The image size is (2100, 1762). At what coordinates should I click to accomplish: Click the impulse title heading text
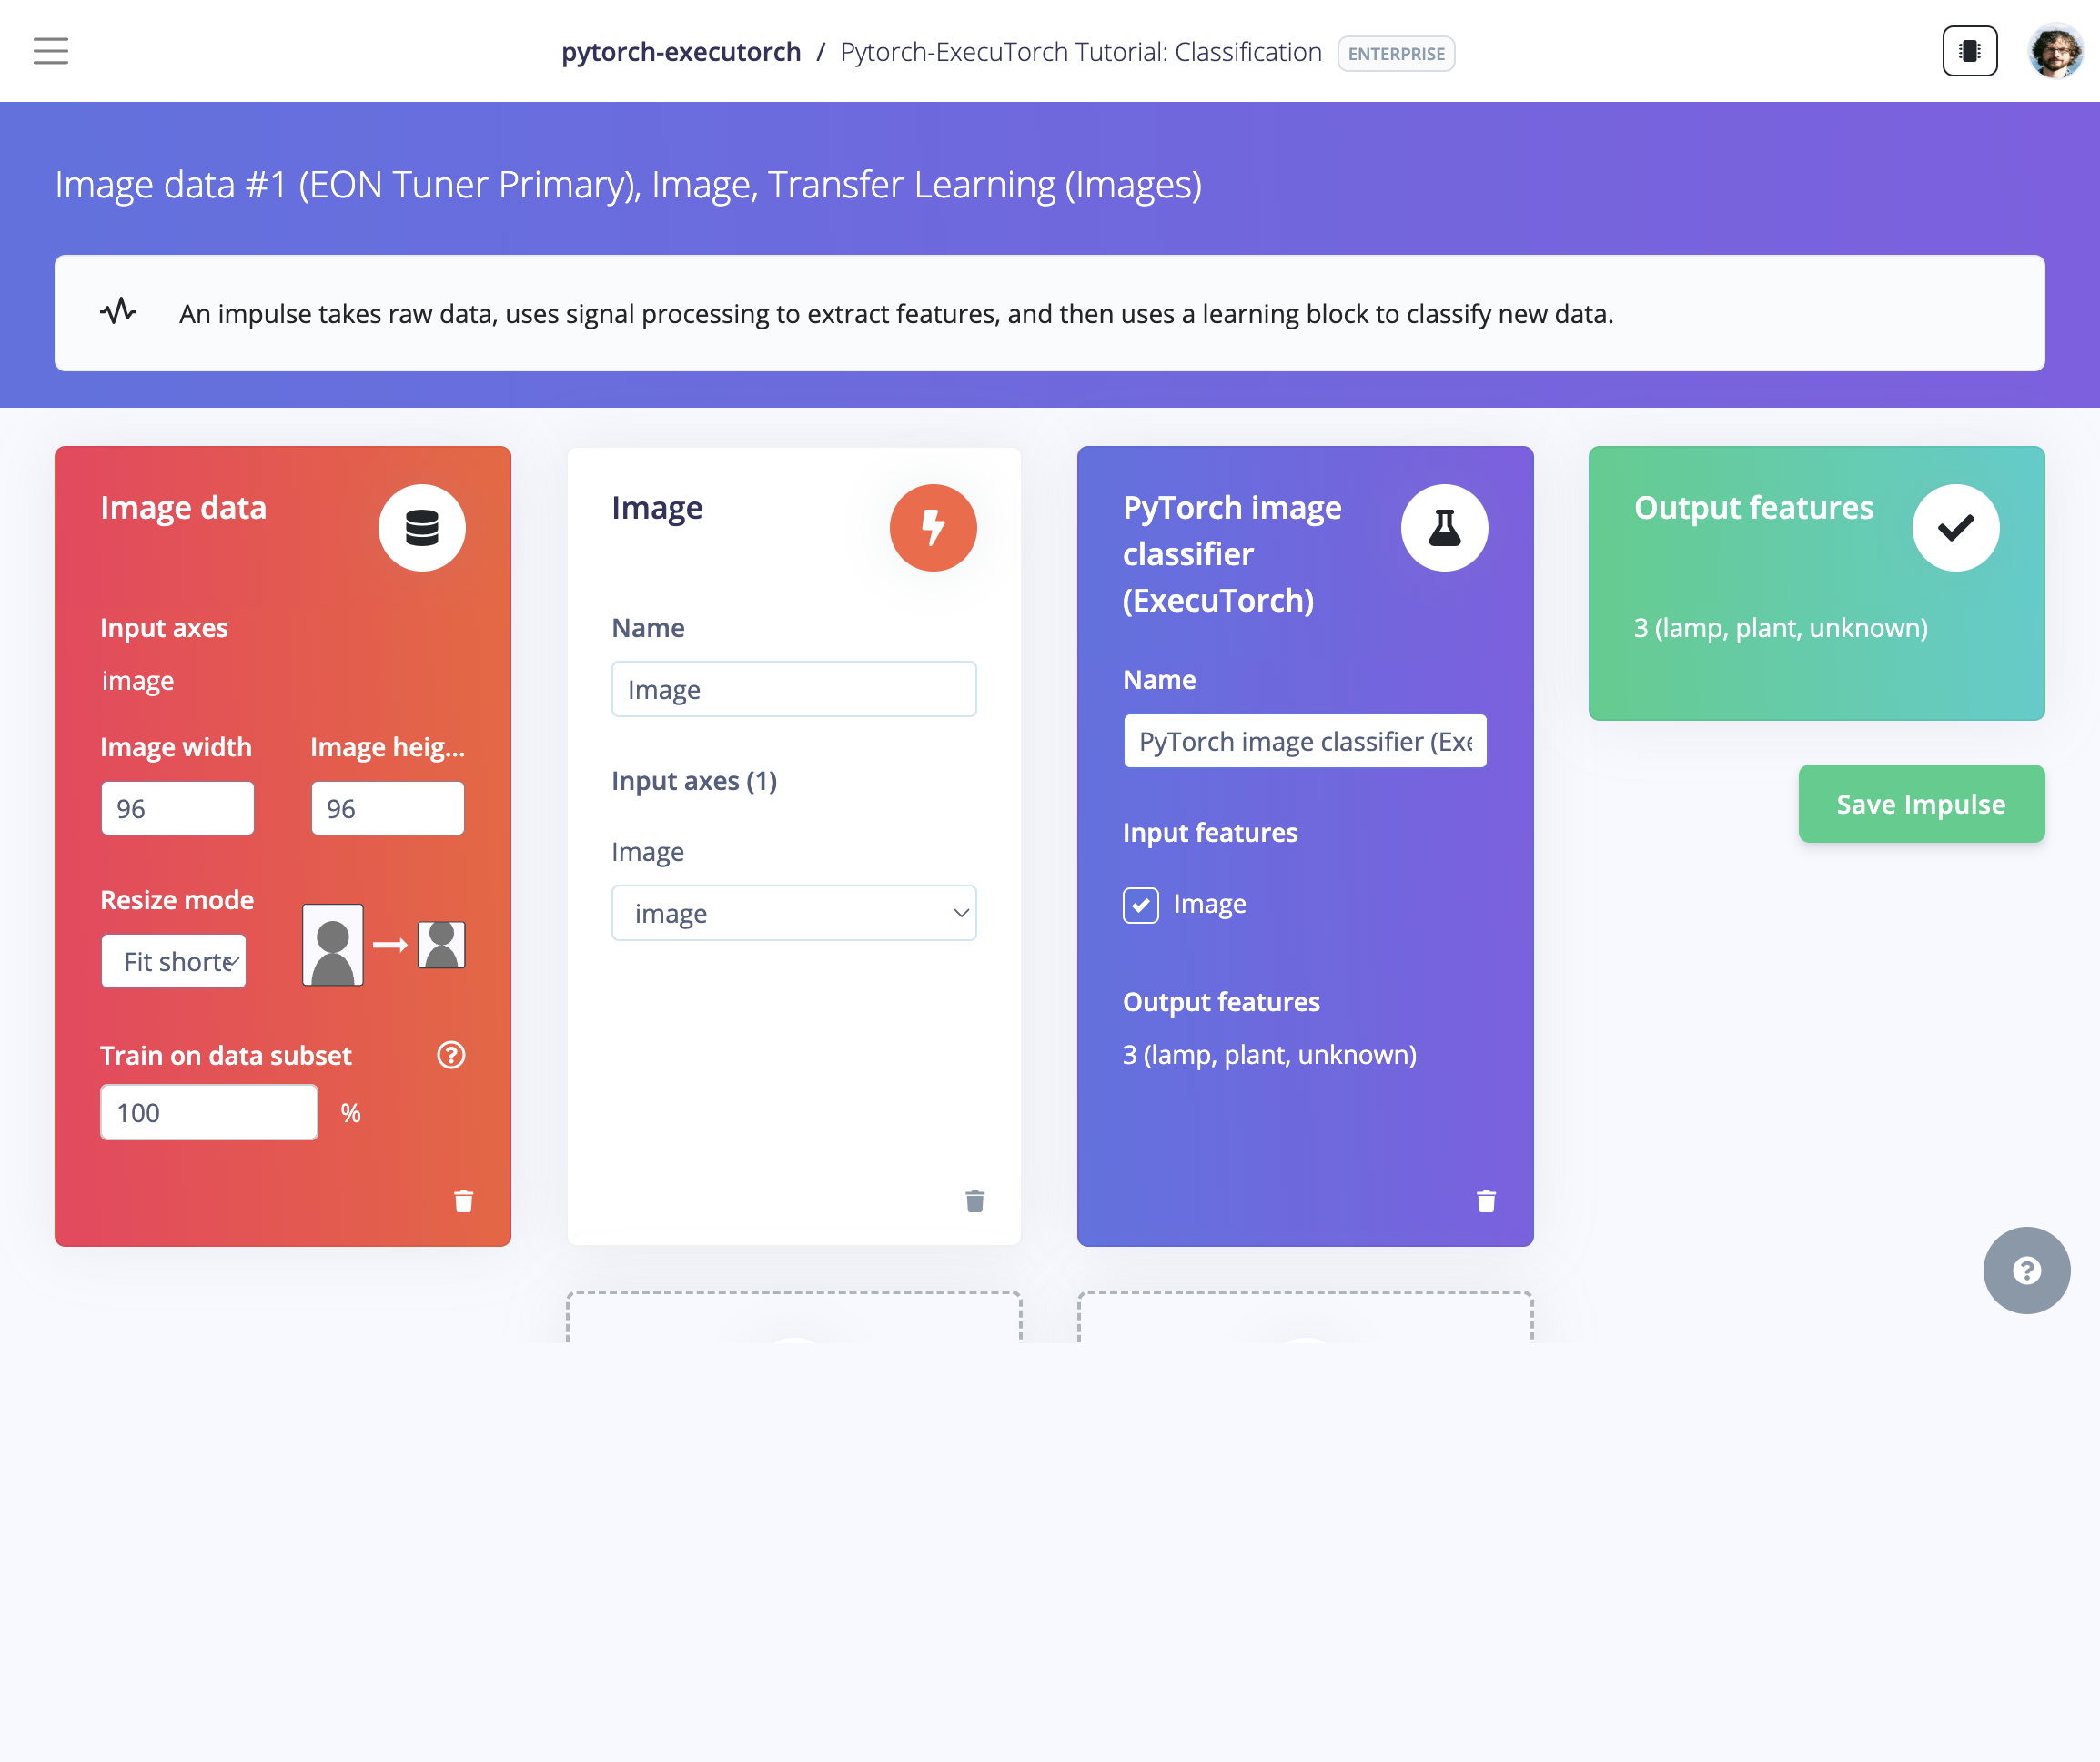pos(628,185)
